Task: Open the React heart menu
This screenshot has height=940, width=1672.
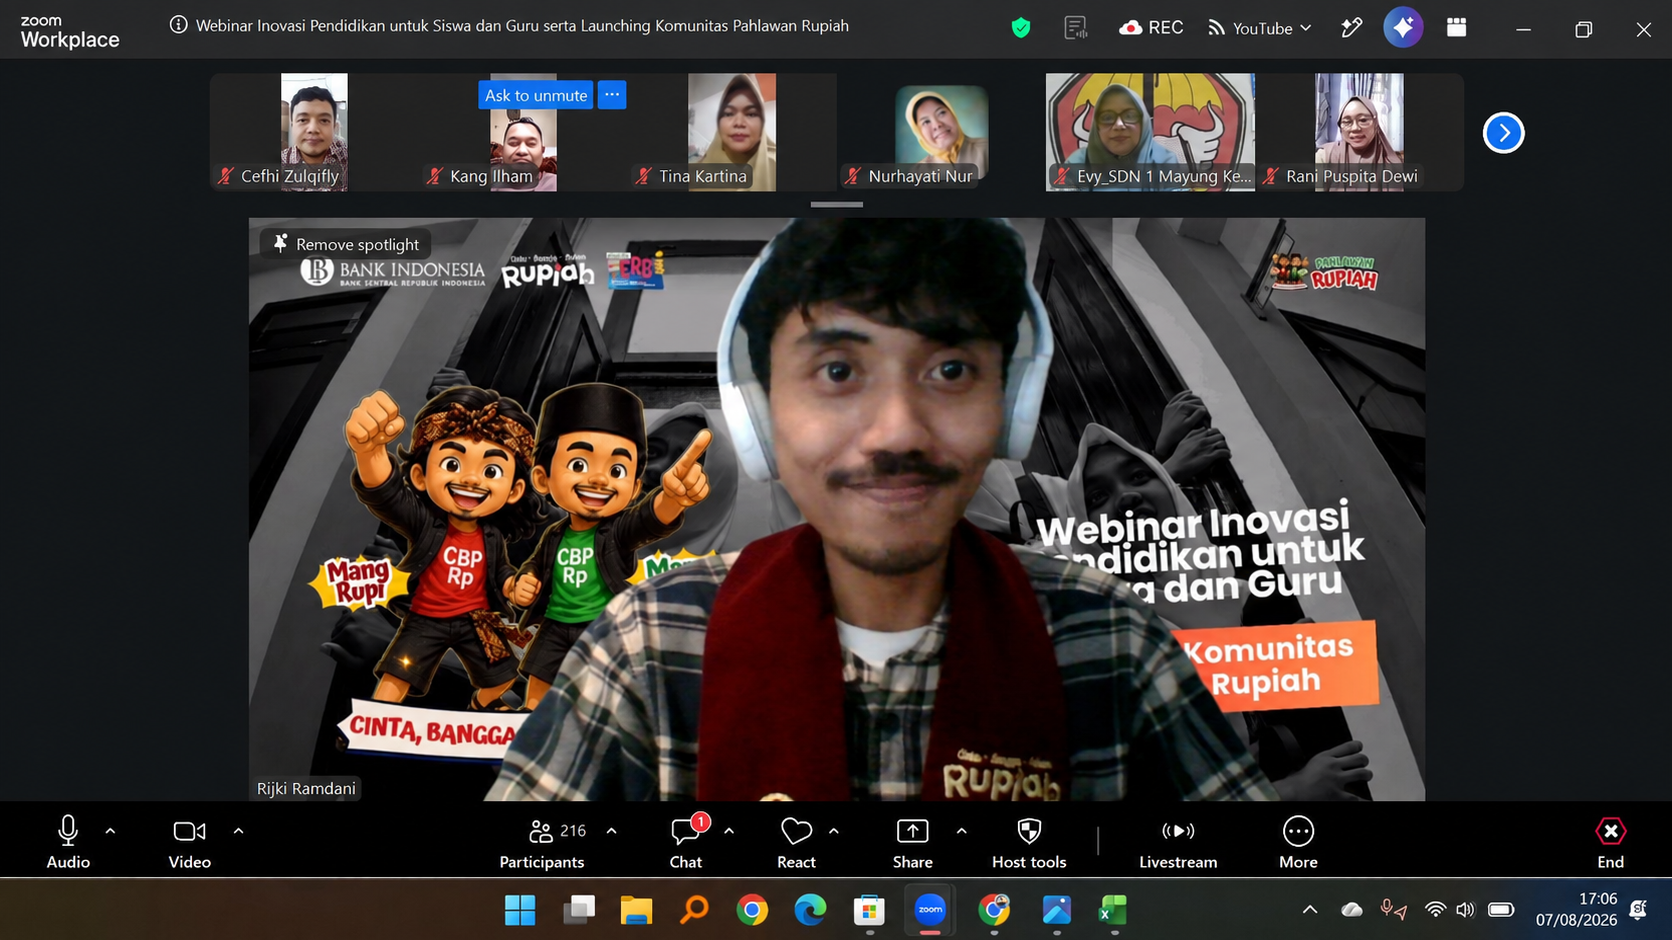Action: coord(796,842)
